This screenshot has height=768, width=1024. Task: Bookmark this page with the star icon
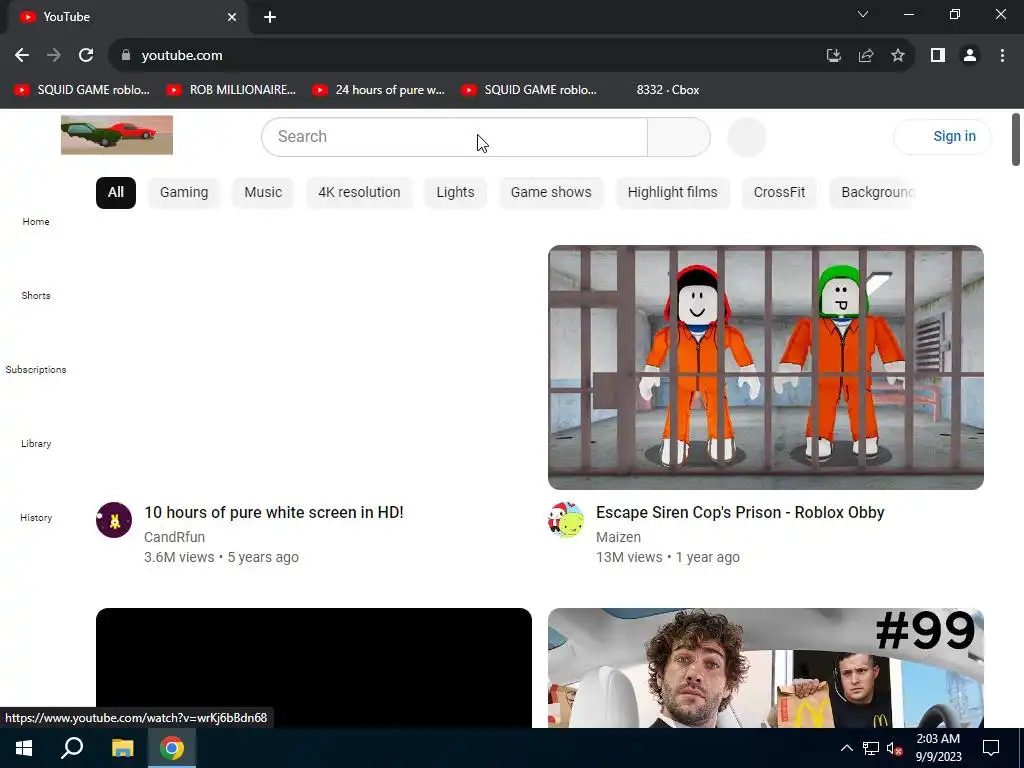pyautogui.click(x=898, y=56)
